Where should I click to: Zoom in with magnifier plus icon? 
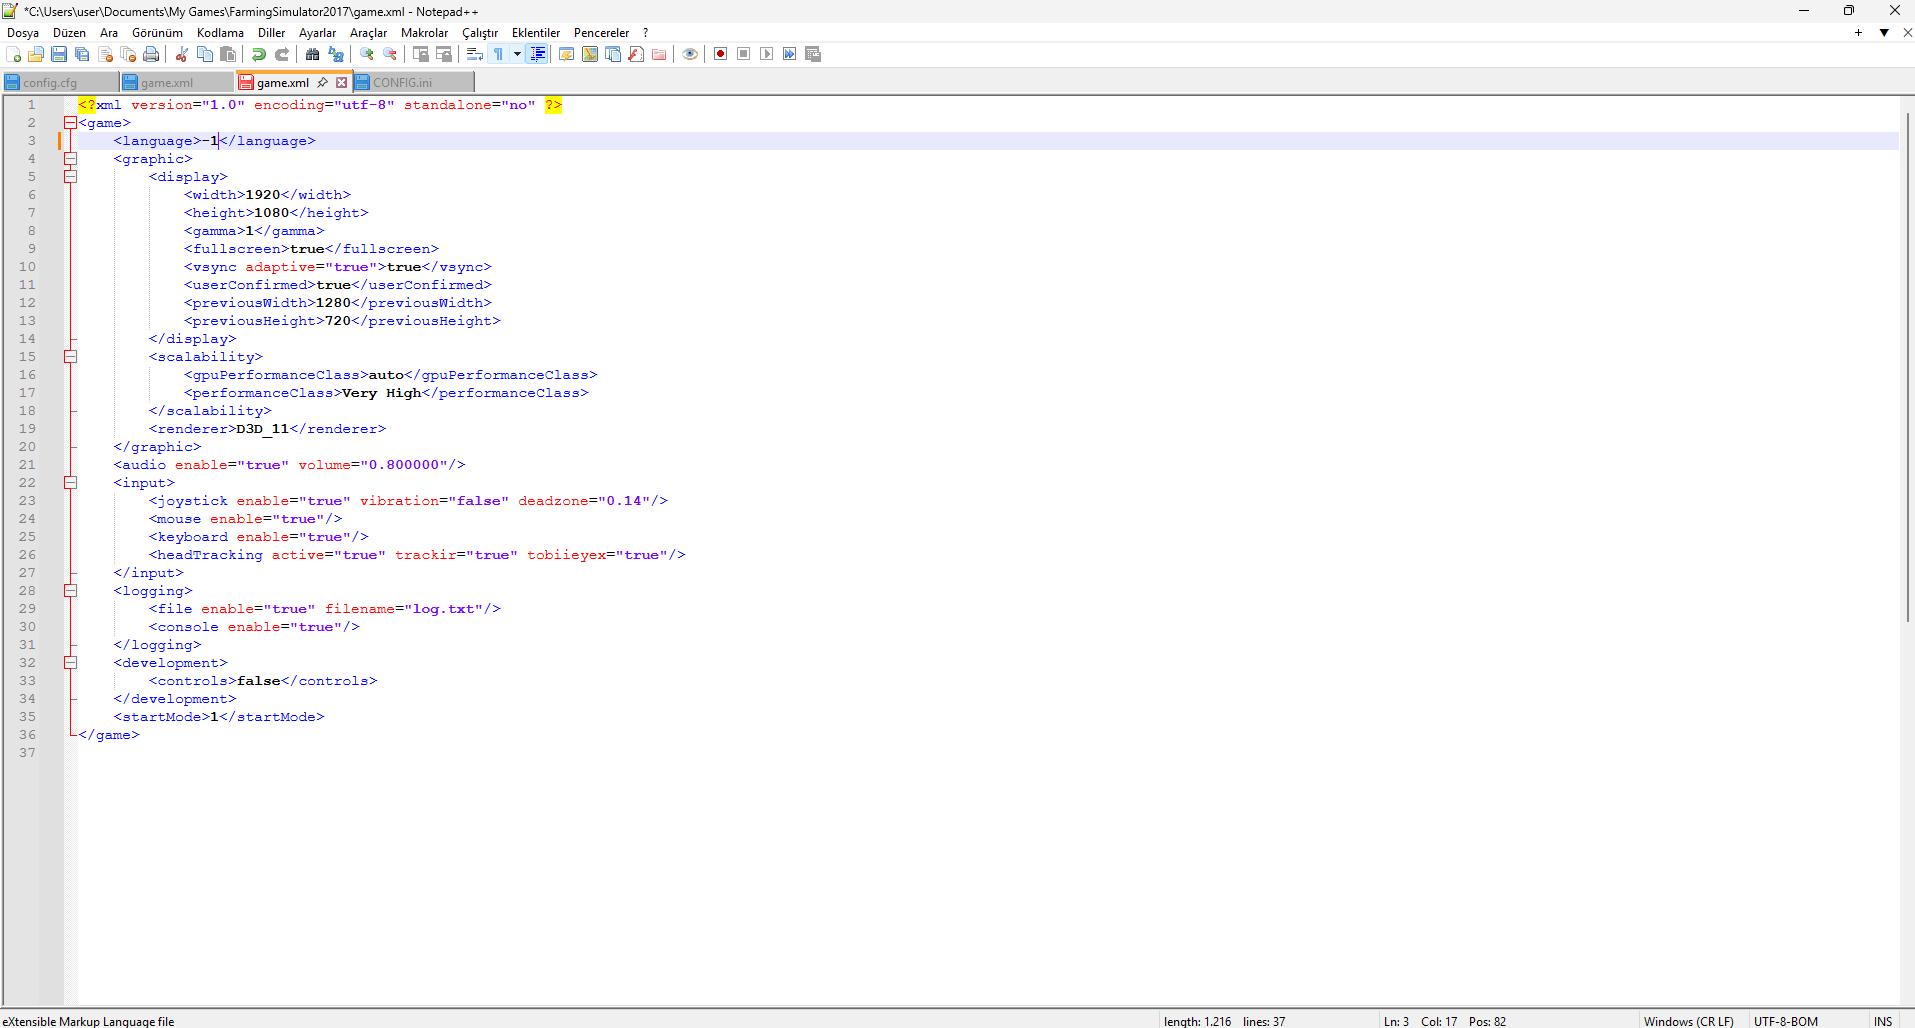coord(367,54)
